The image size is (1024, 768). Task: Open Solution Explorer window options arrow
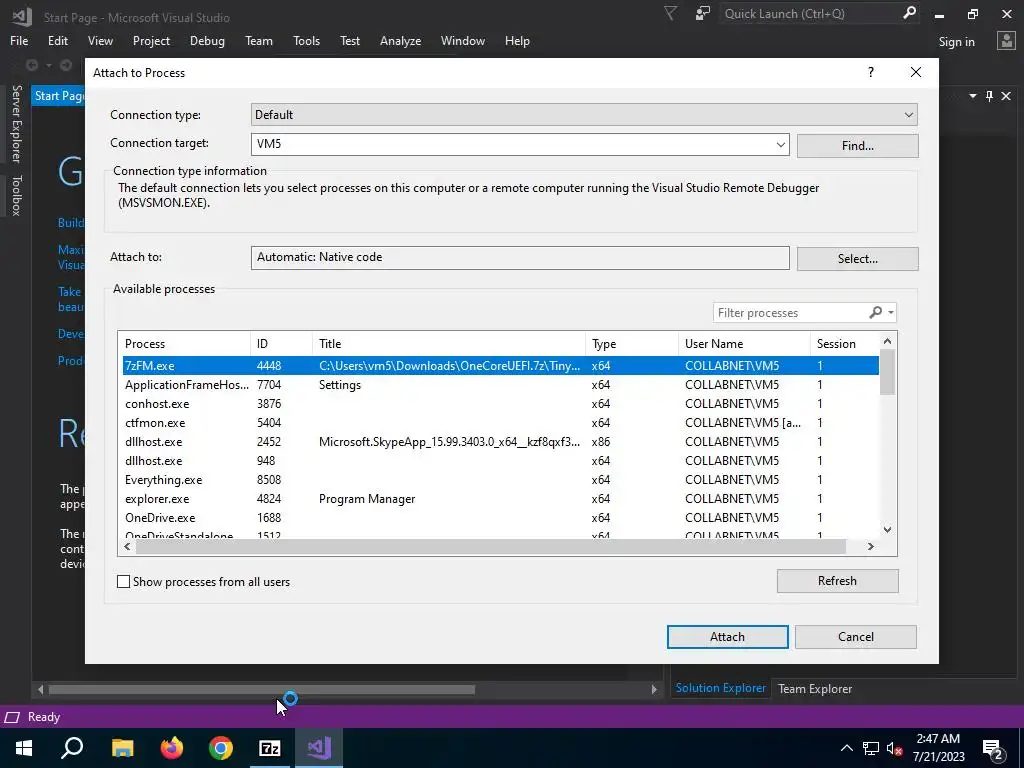(972, 96)
